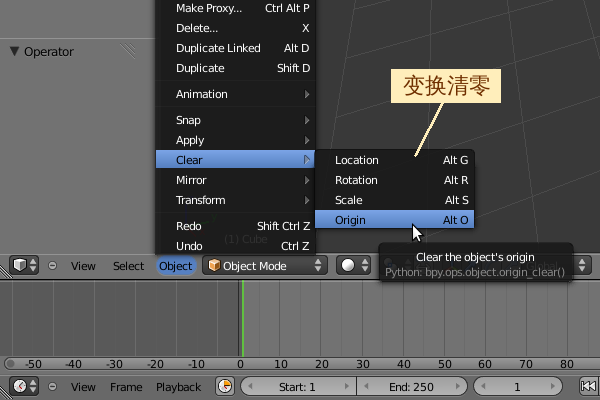Viewport: 600px width, 400px height.
Task: Choose Make Proxy from the Object menu
Action: (235, 8)
